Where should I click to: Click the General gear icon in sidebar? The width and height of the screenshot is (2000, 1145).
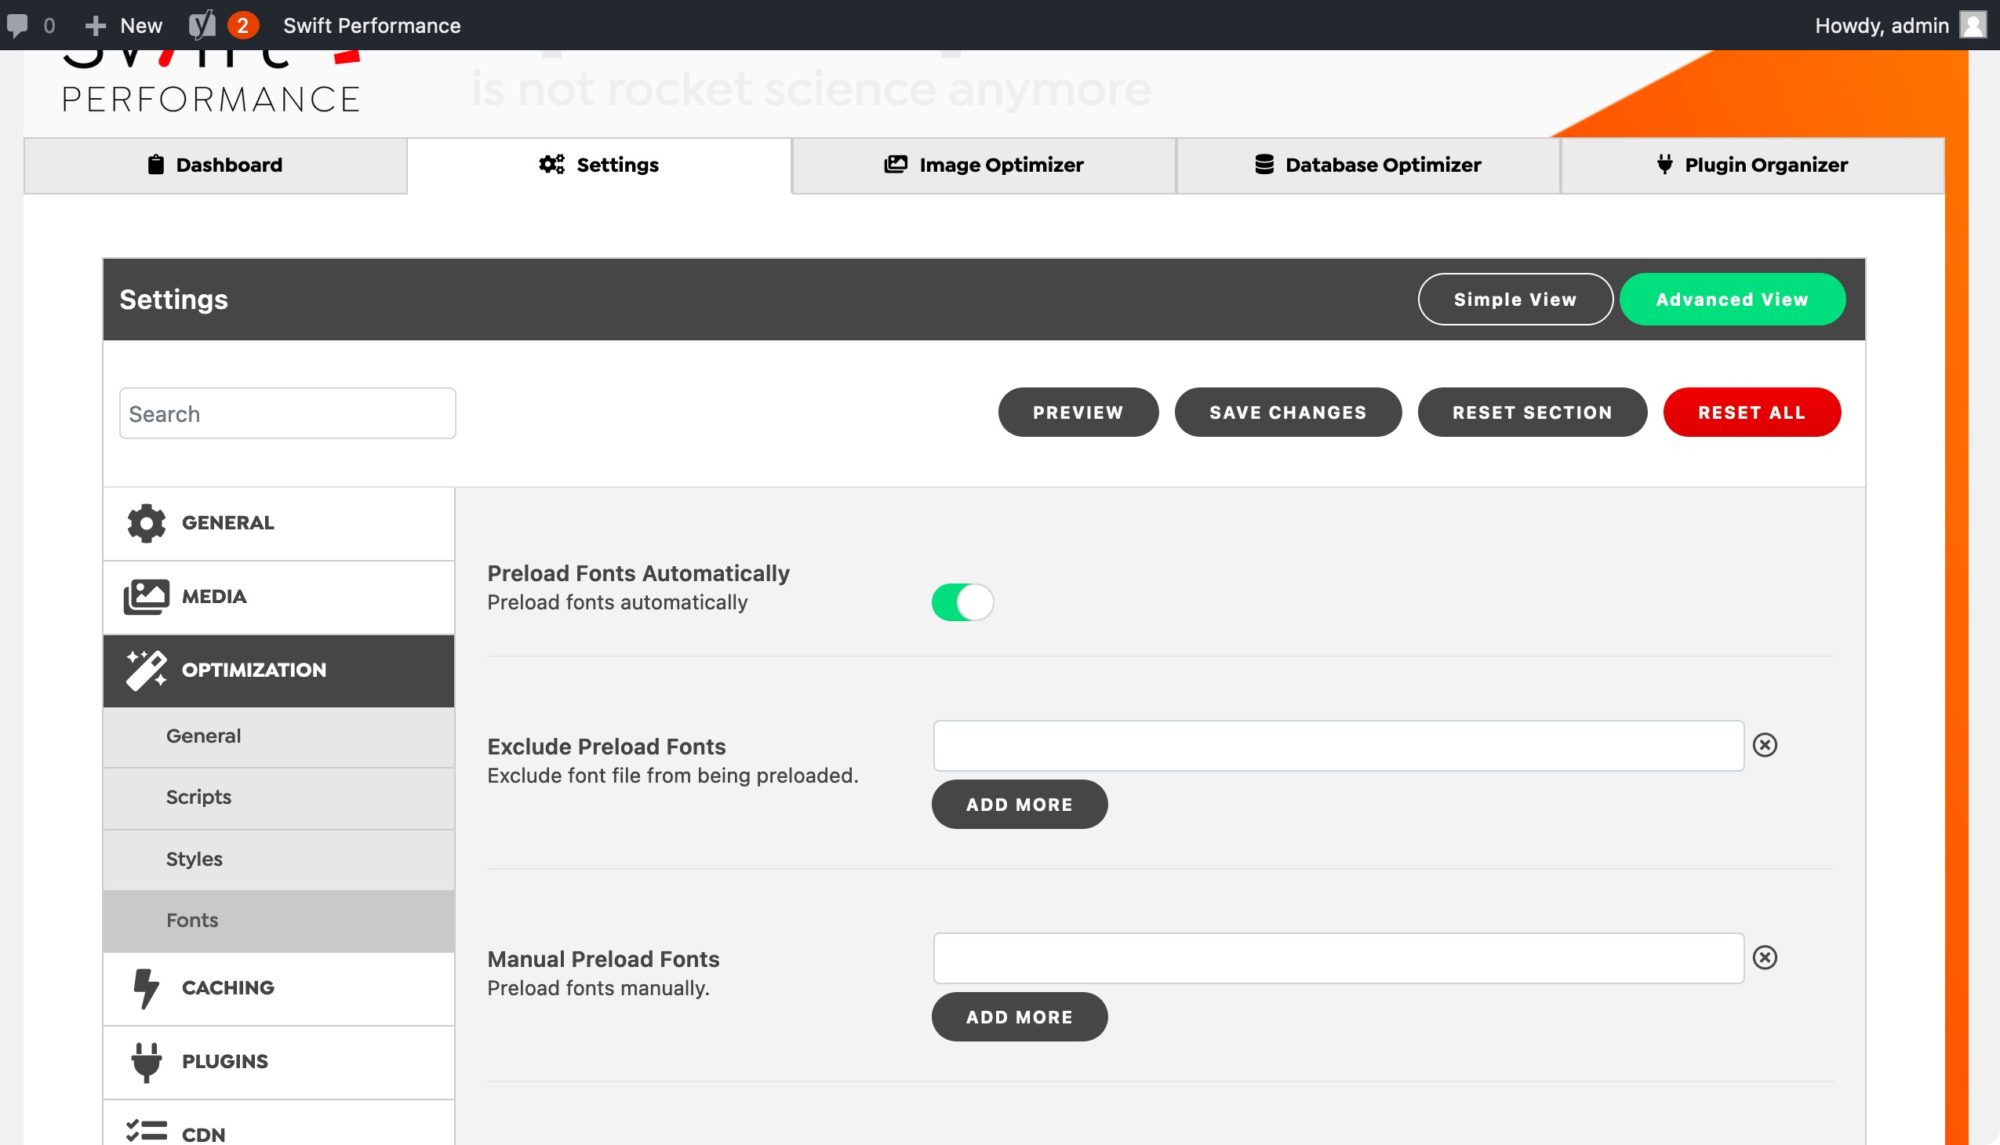[146, 523]
